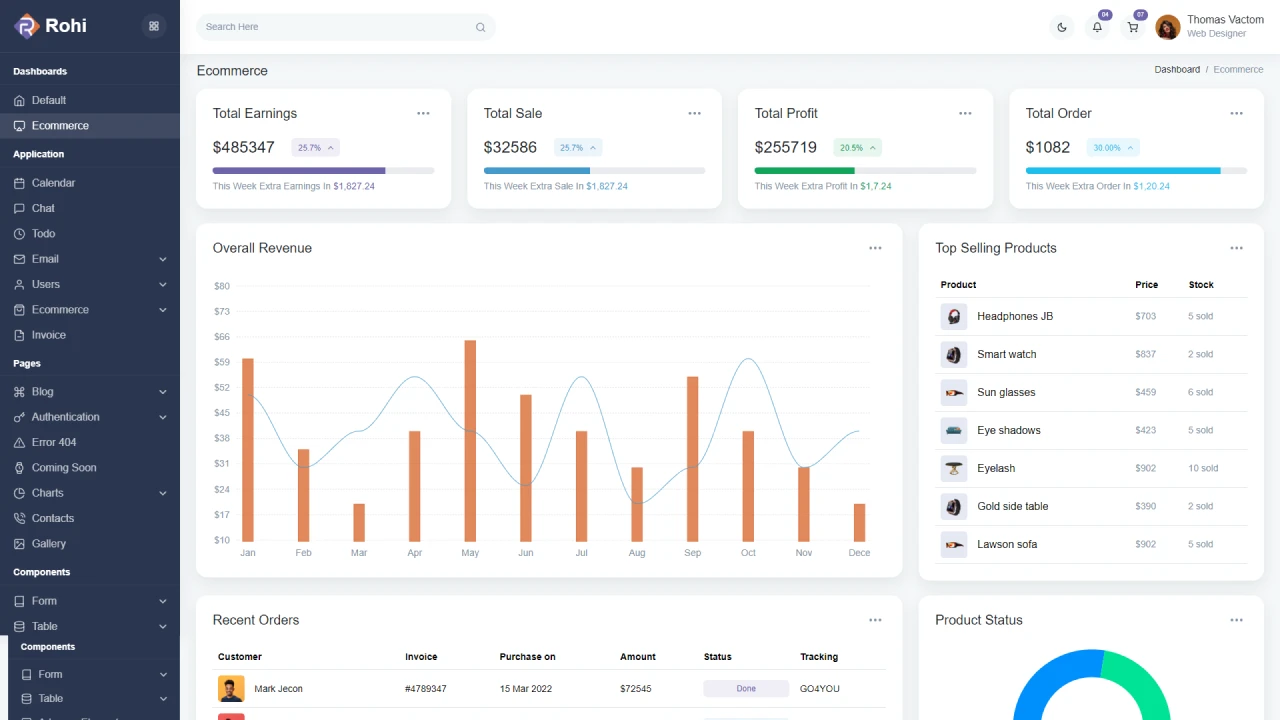The image size is (1280, 720).
Task: Click Mark Jecon customer avatar
Action: (231, 689)
